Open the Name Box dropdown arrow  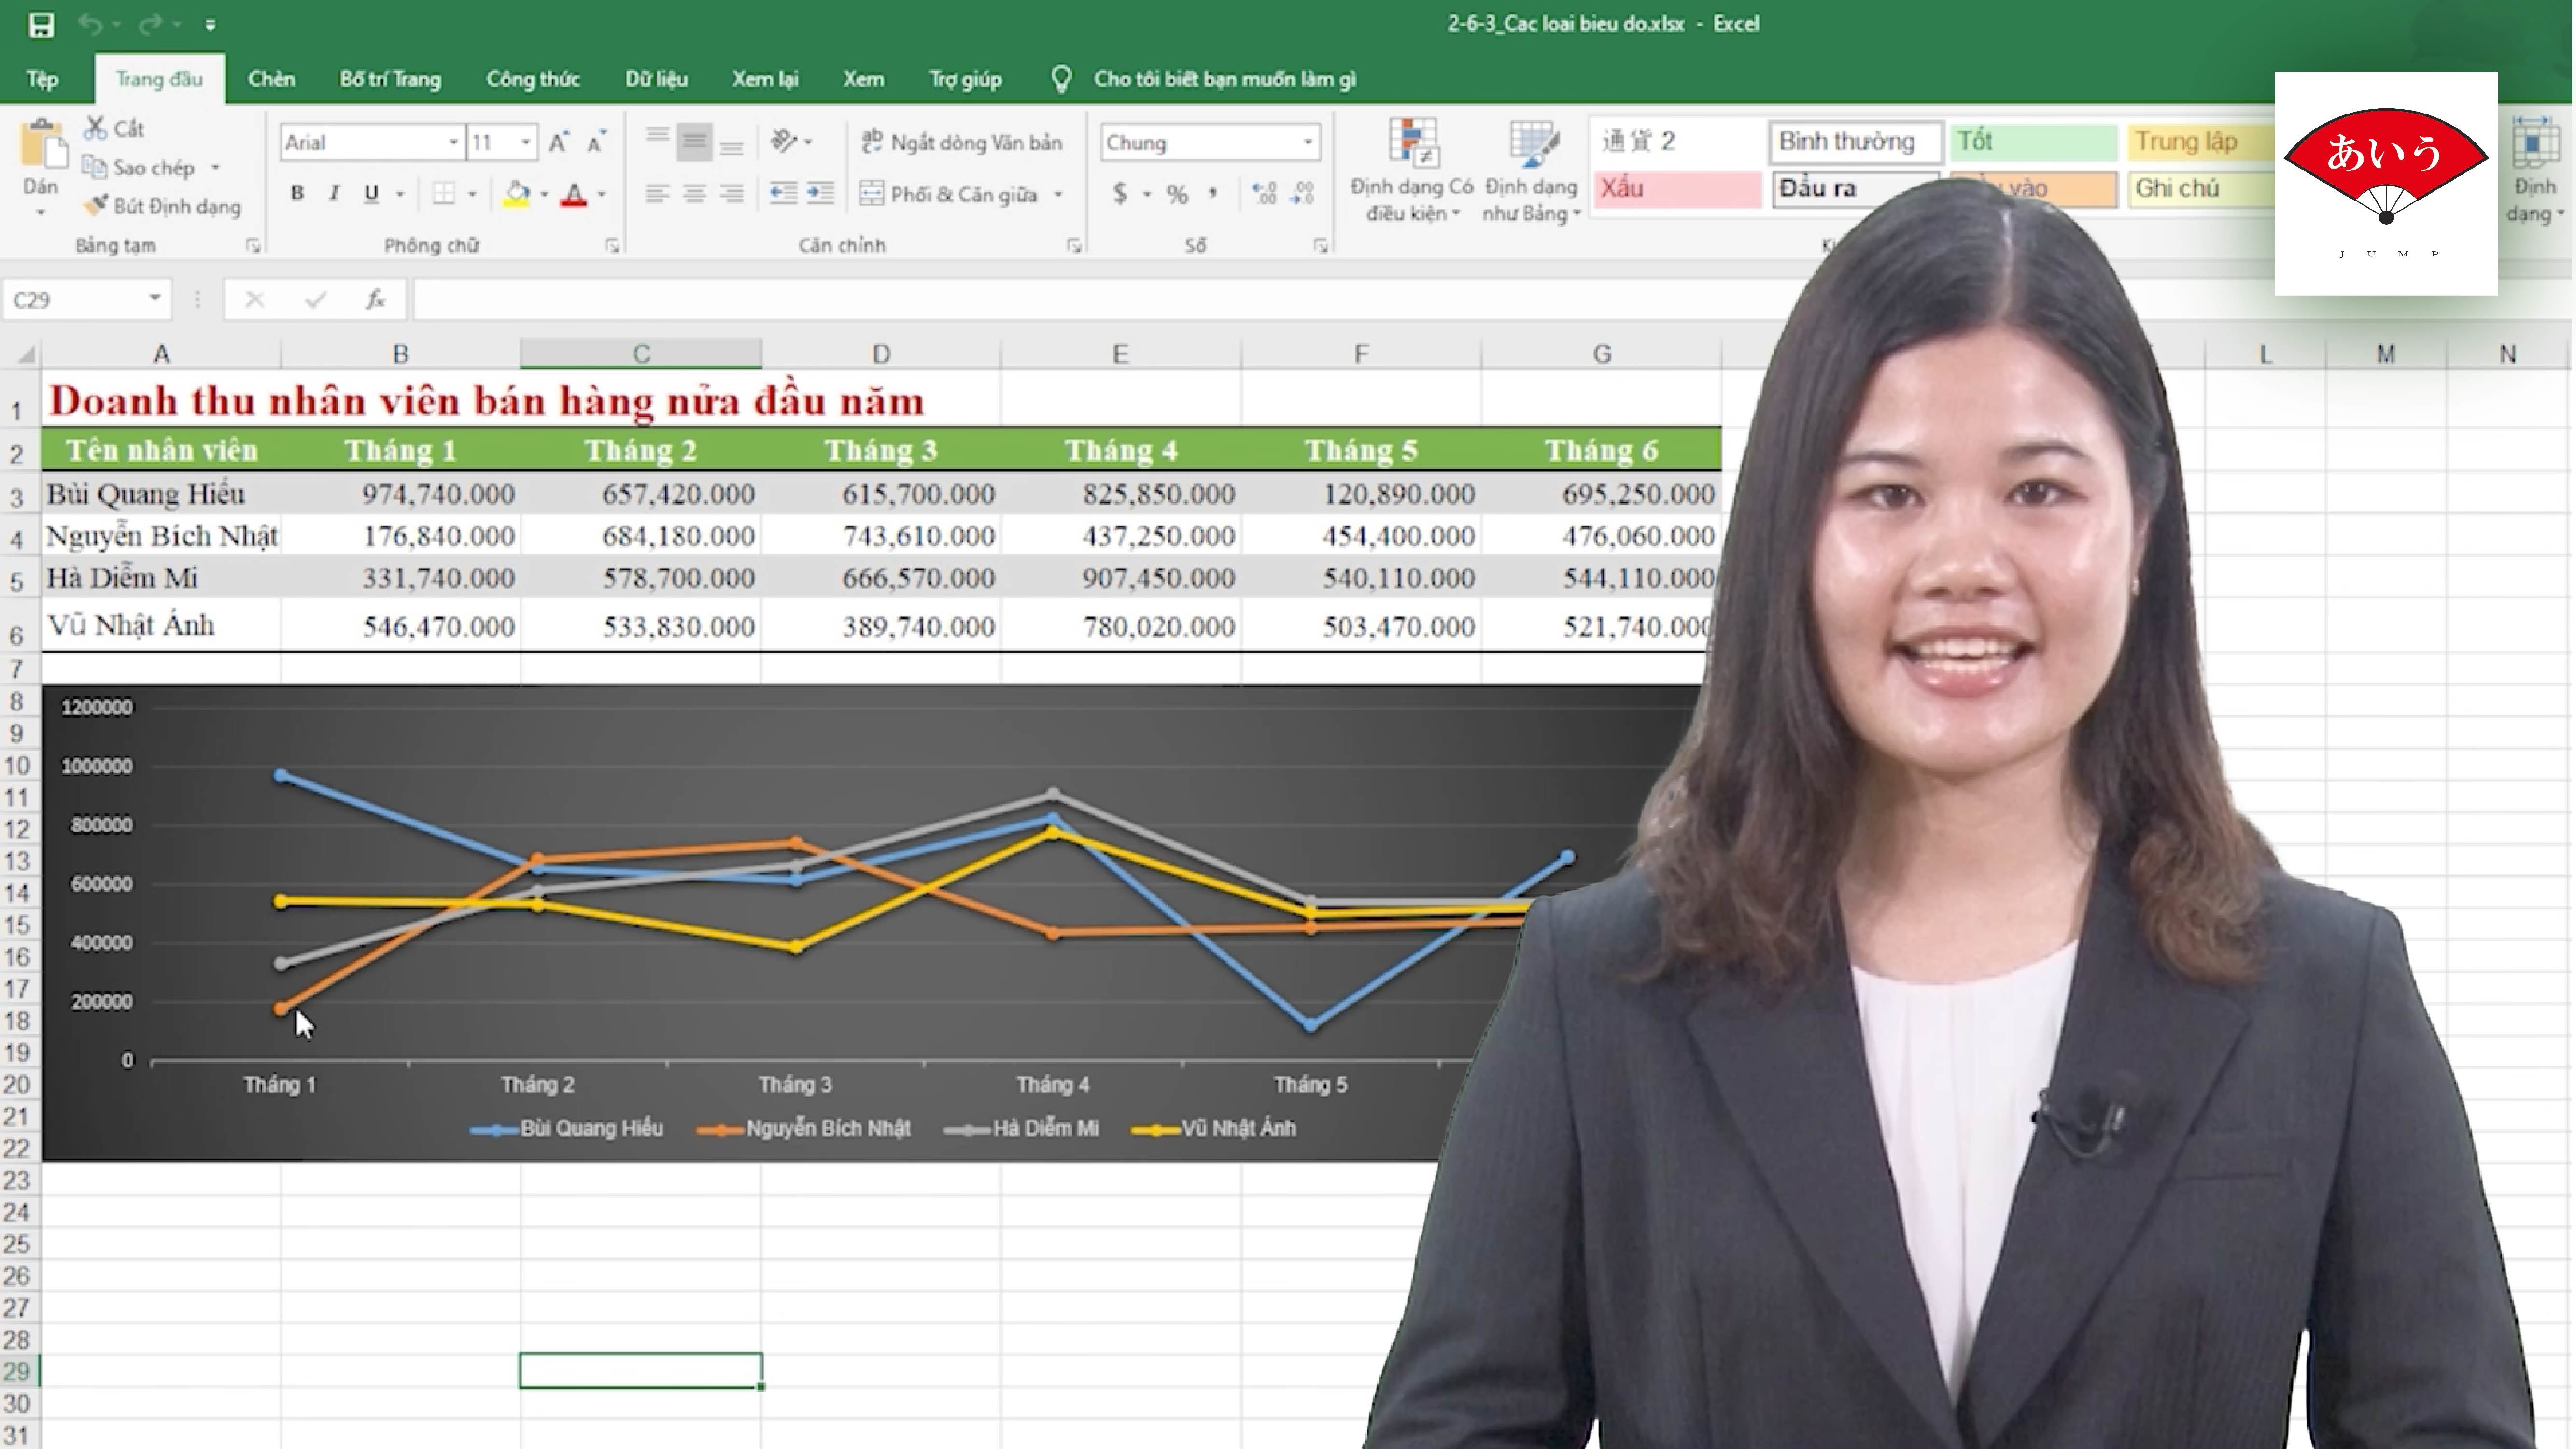(155, 298)
